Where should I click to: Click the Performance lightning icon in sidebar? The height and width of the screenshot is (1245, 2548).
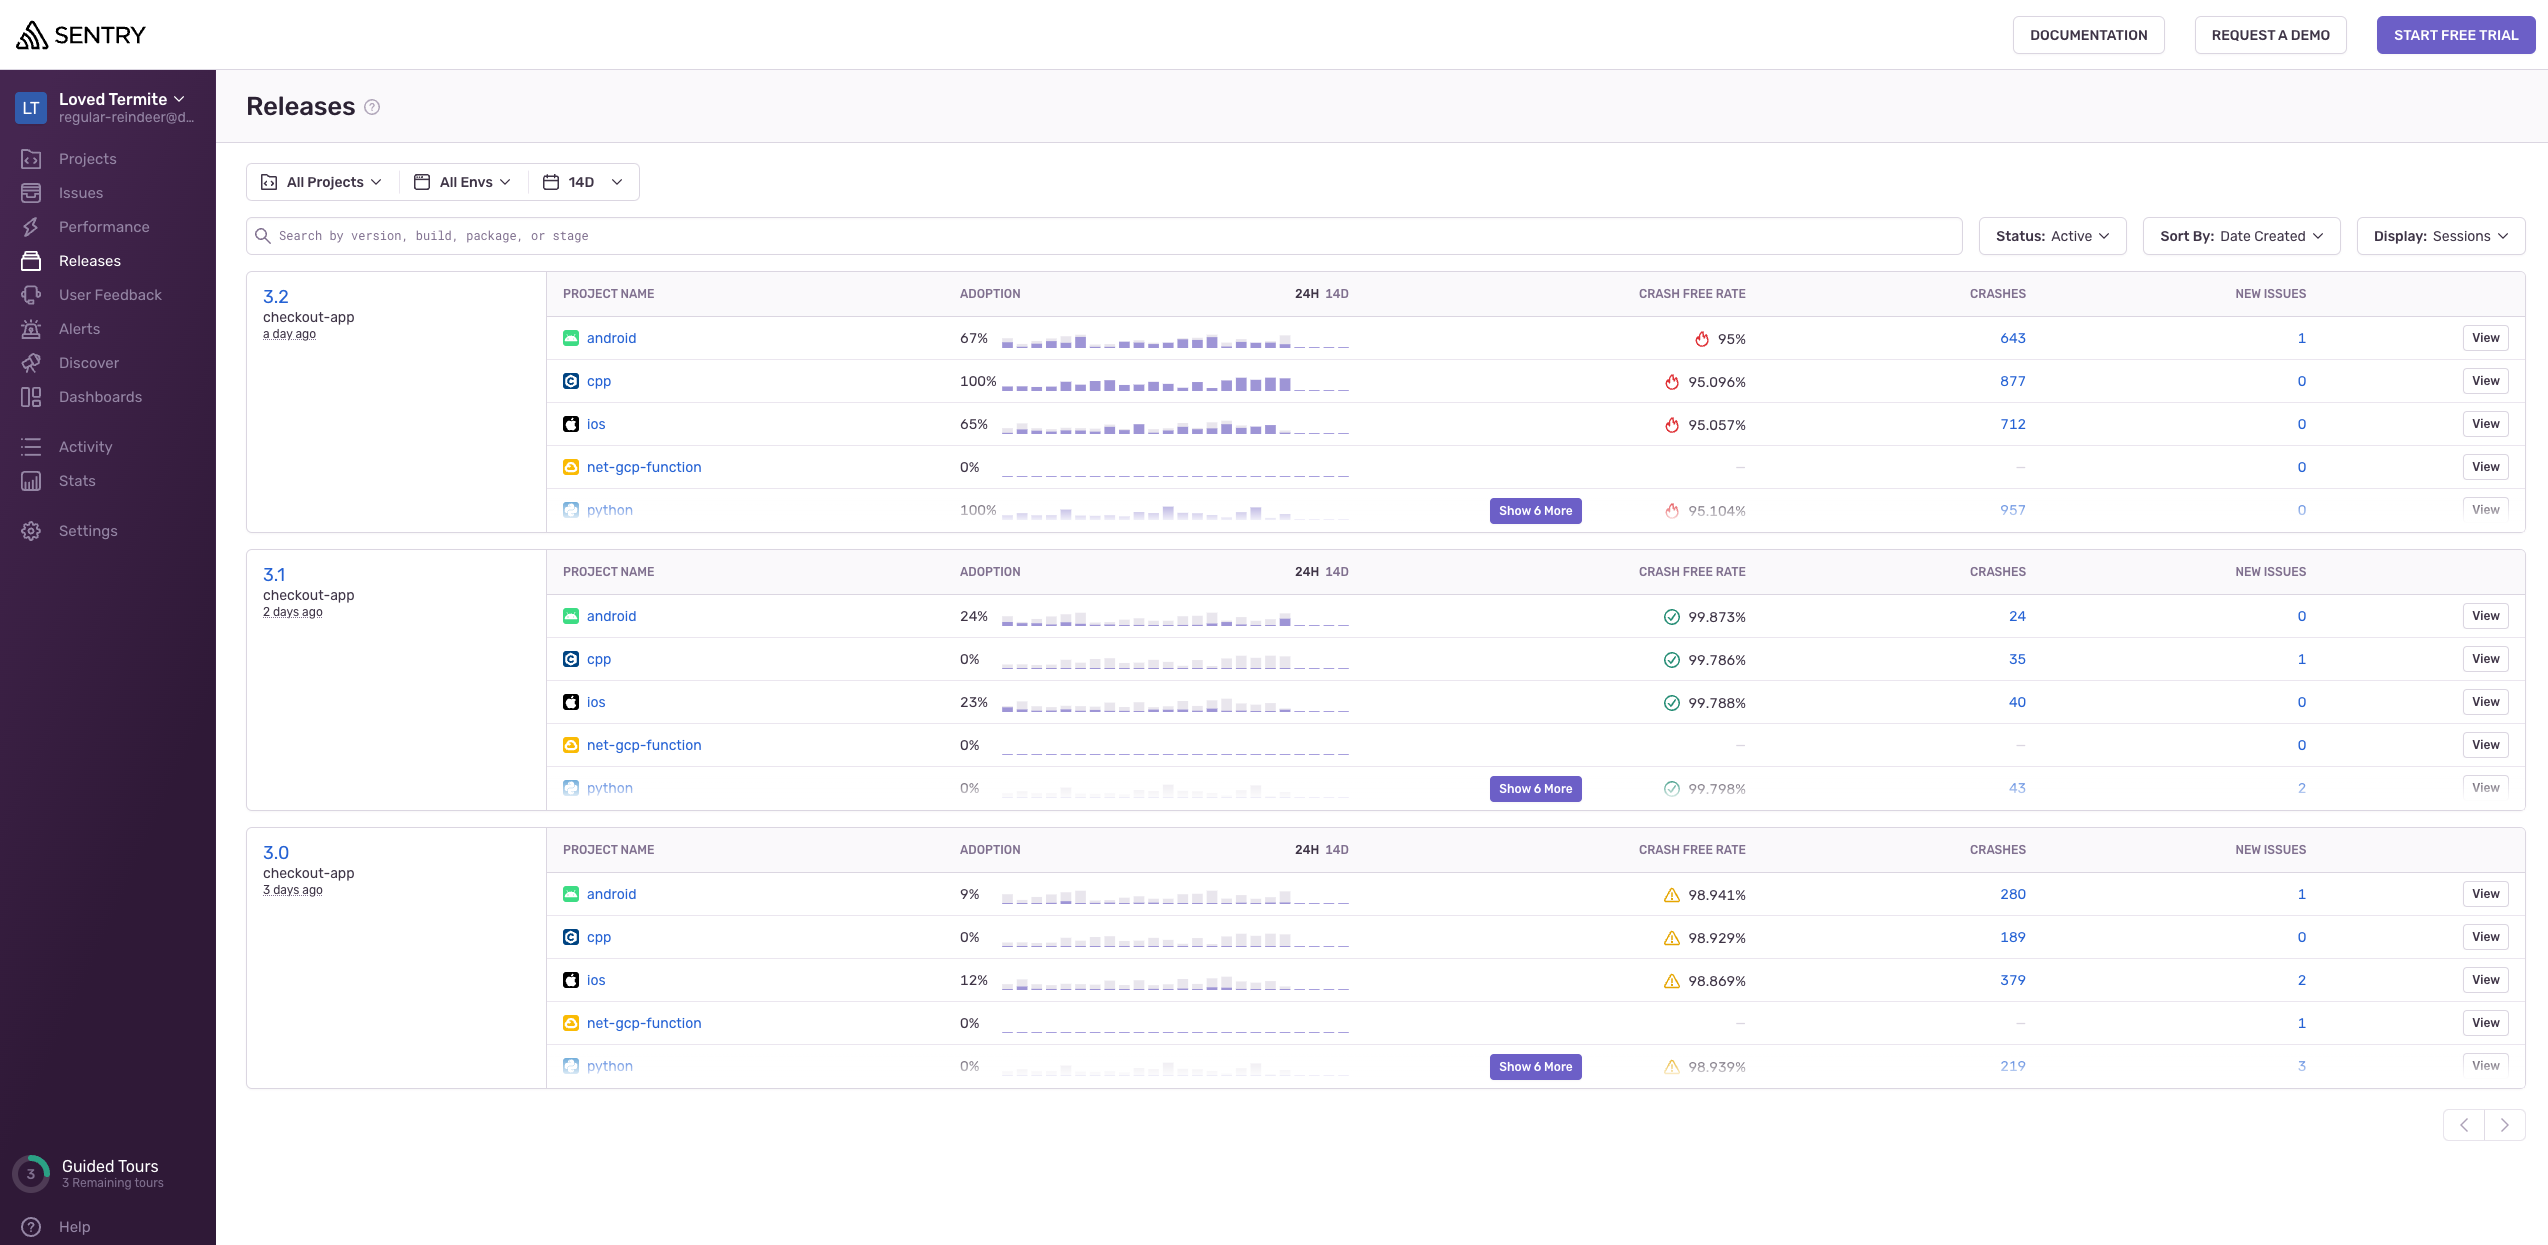click(x=31, y=227)
